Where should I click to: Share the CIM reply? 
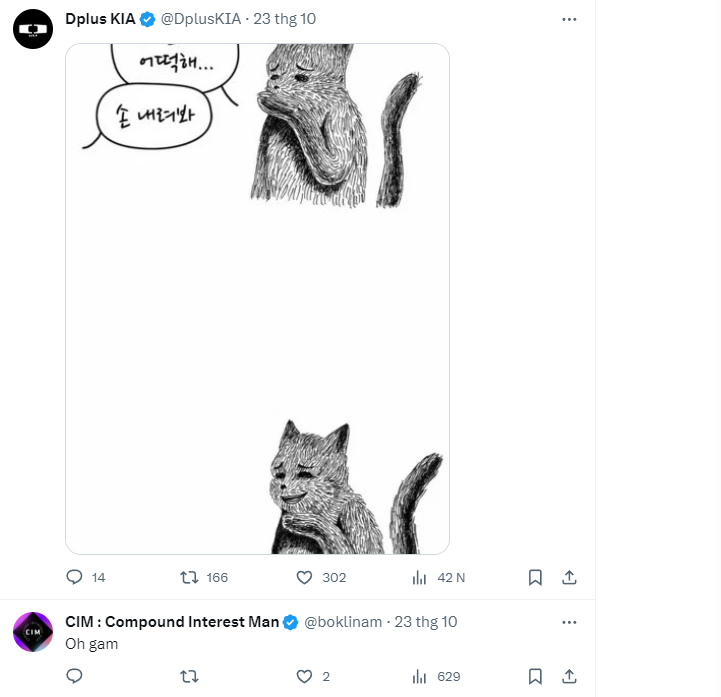[569, 676]
